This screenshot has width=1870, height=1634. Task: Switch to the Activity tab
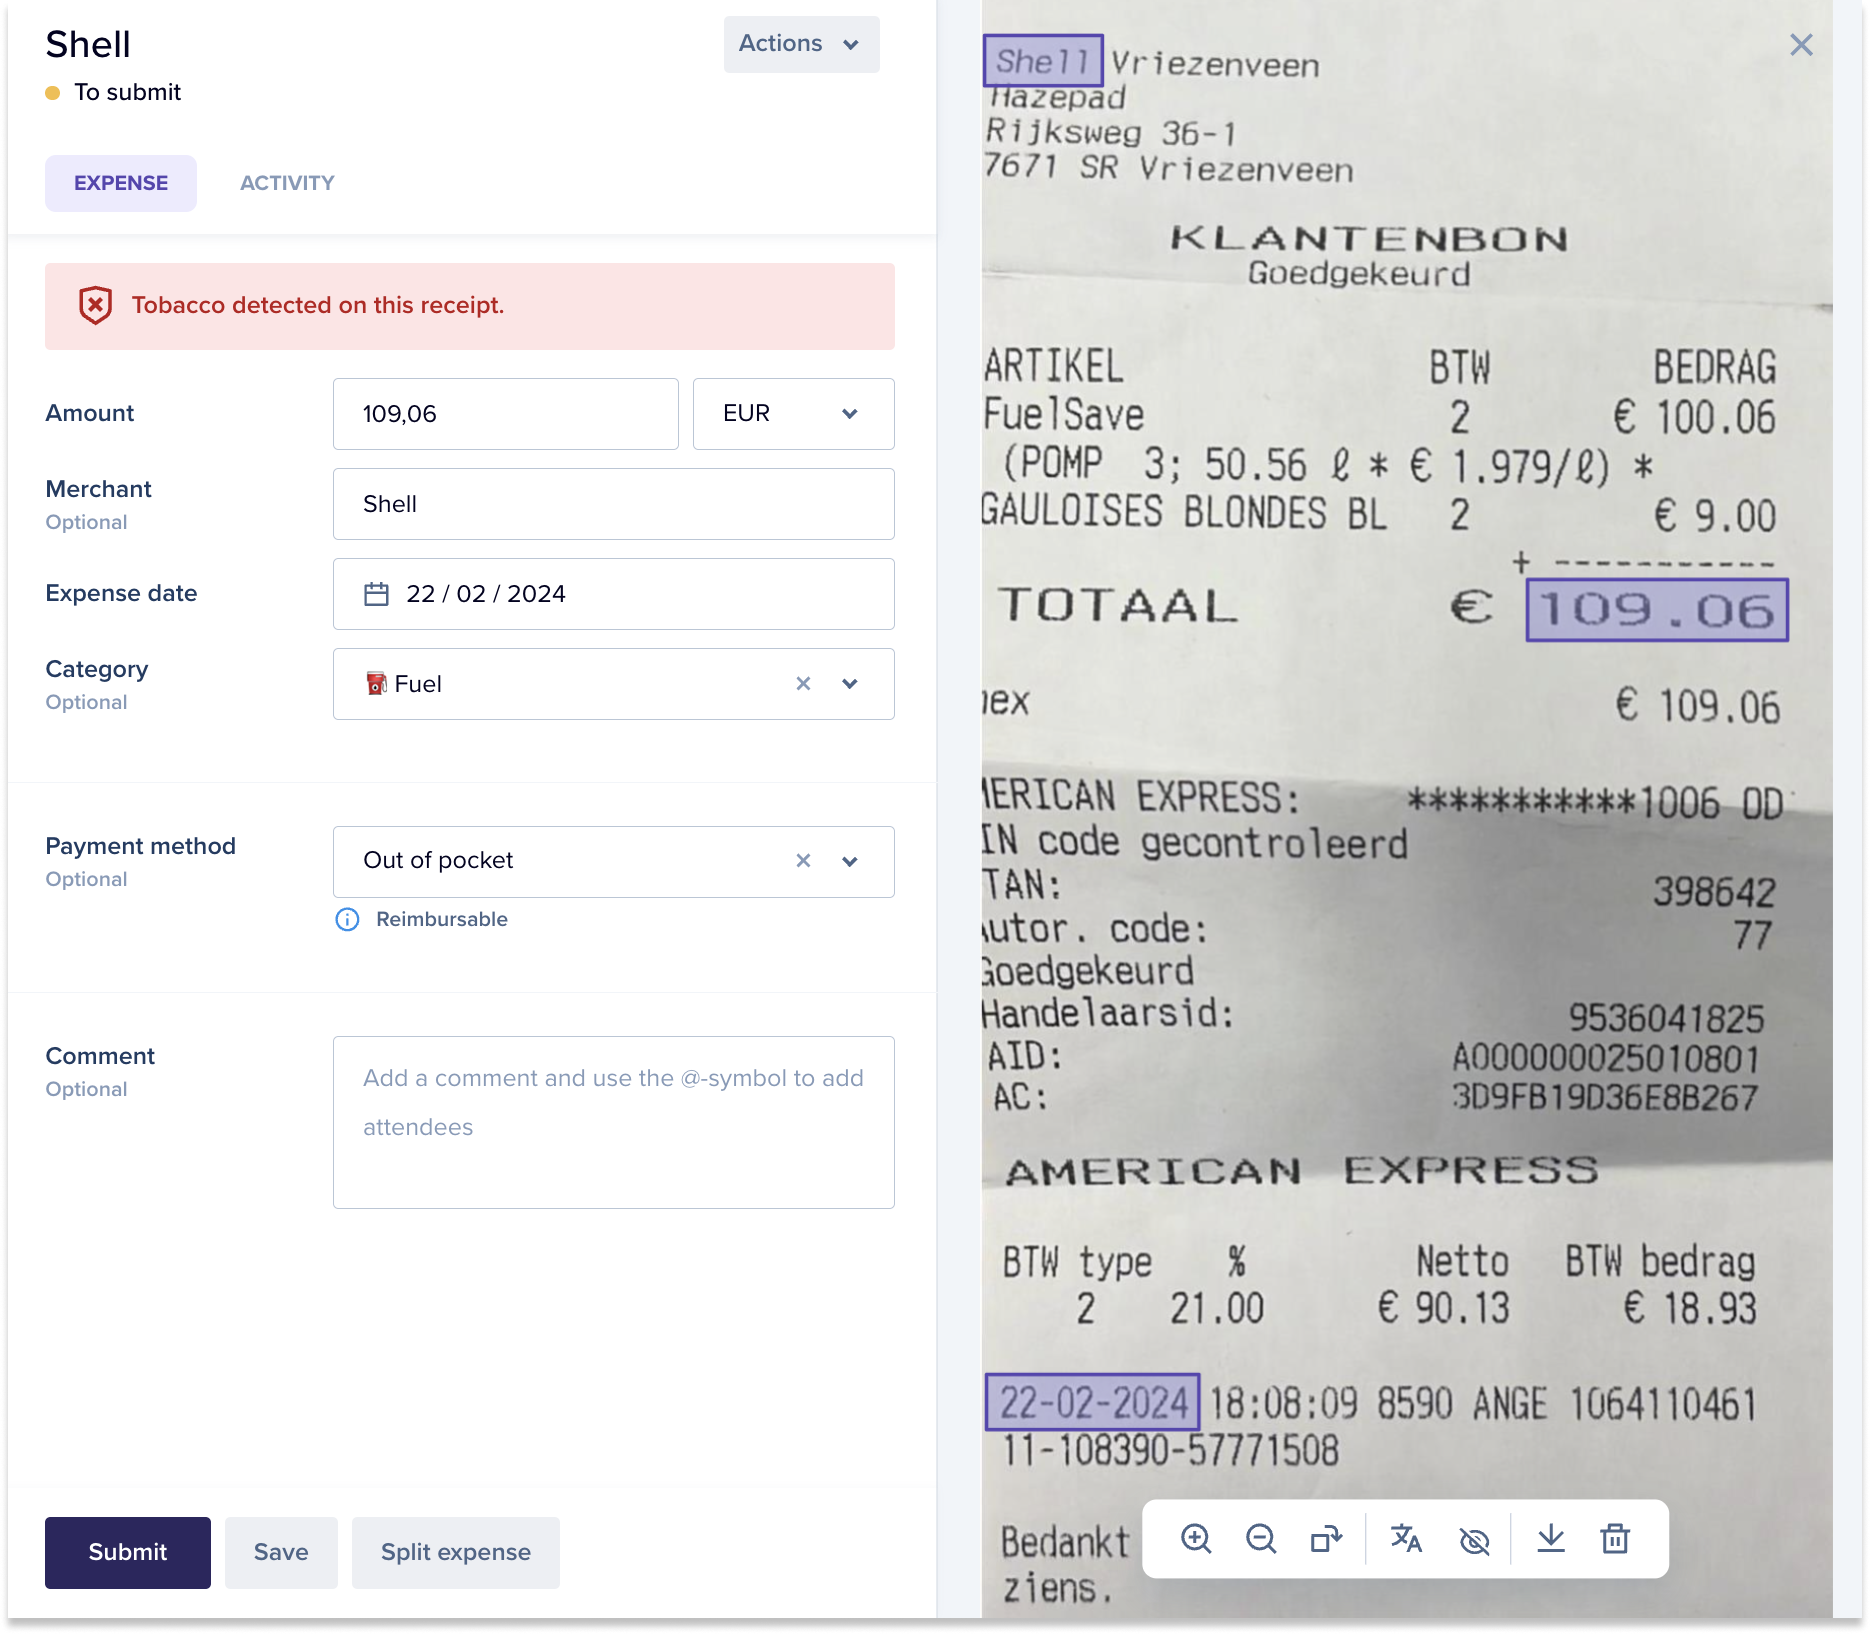(x=287, y=183)
